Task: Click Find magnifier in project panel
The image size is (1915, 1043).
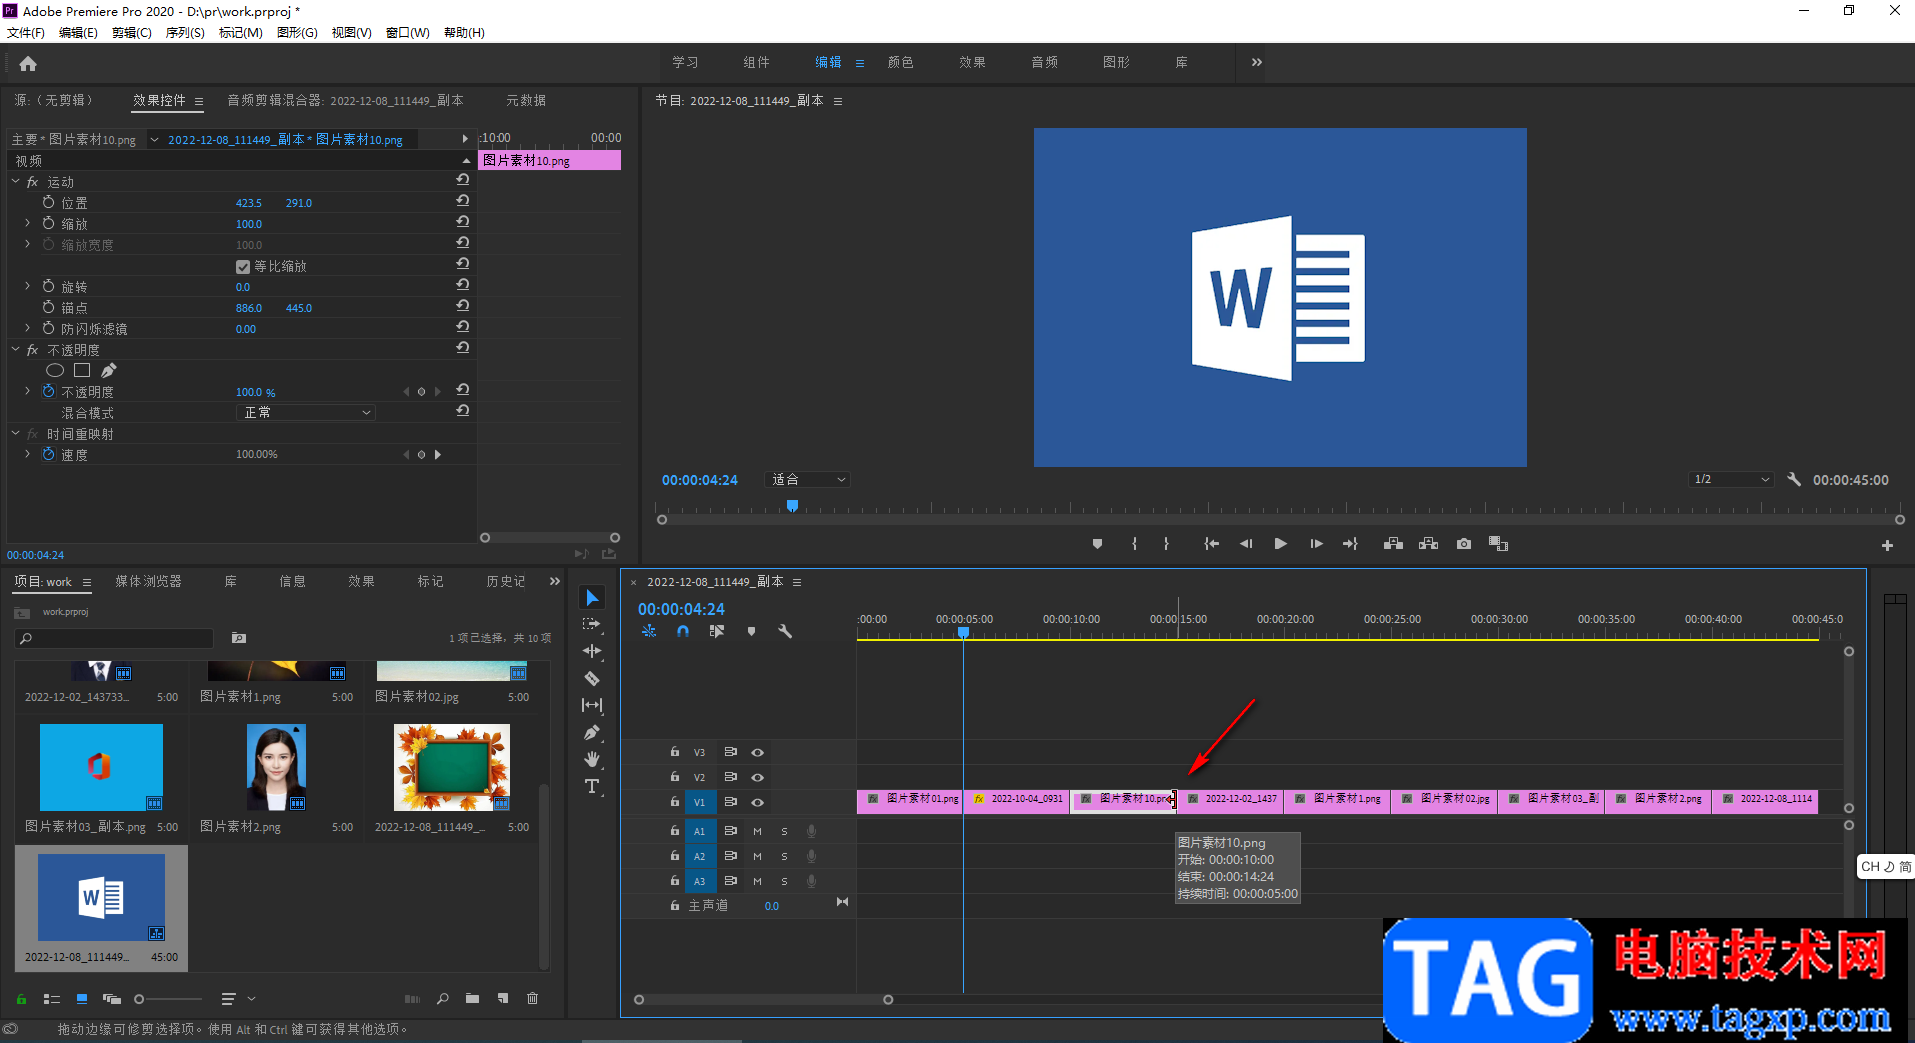Action: (443, 998)
